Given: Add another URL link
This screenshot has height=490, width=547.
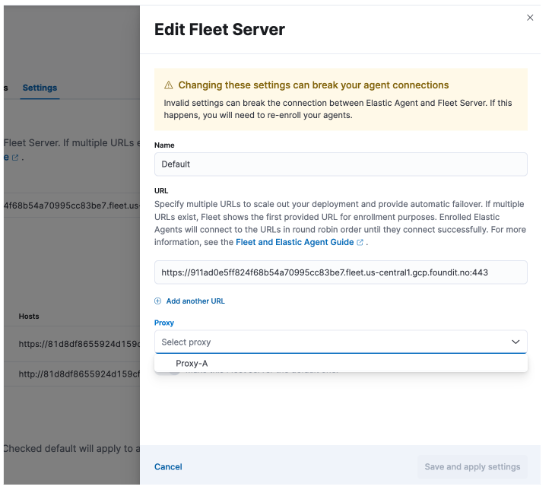Looking at the screenshot, I should coord(195,301).
